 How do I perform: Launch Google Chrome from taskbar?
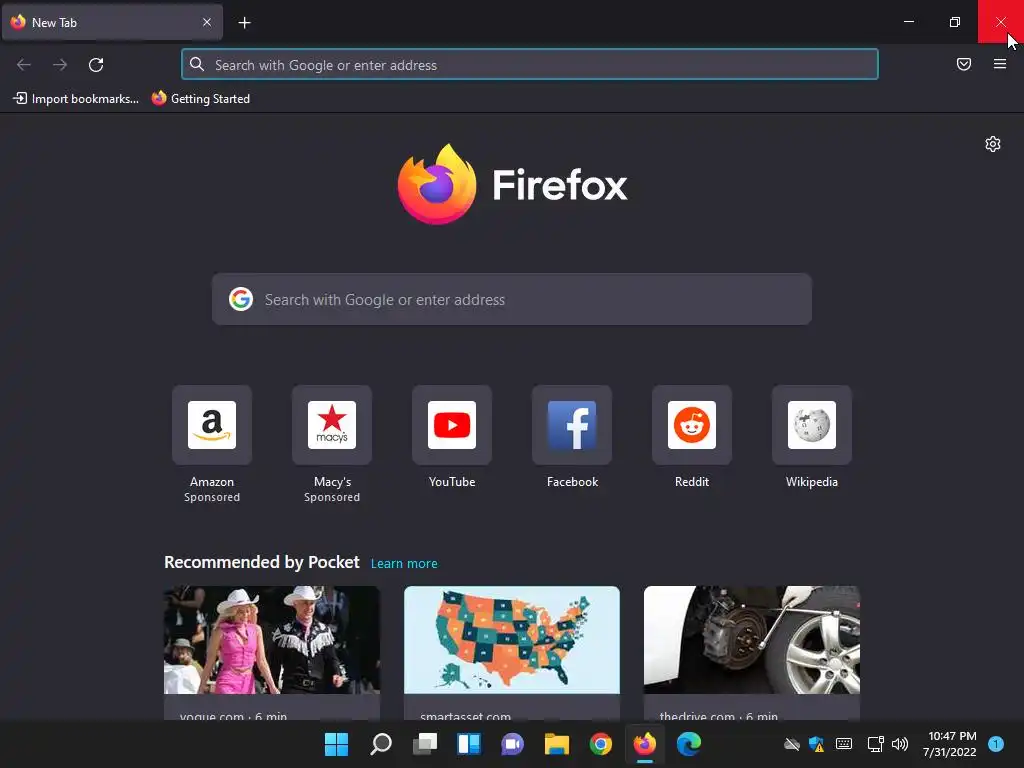(601, 744)
